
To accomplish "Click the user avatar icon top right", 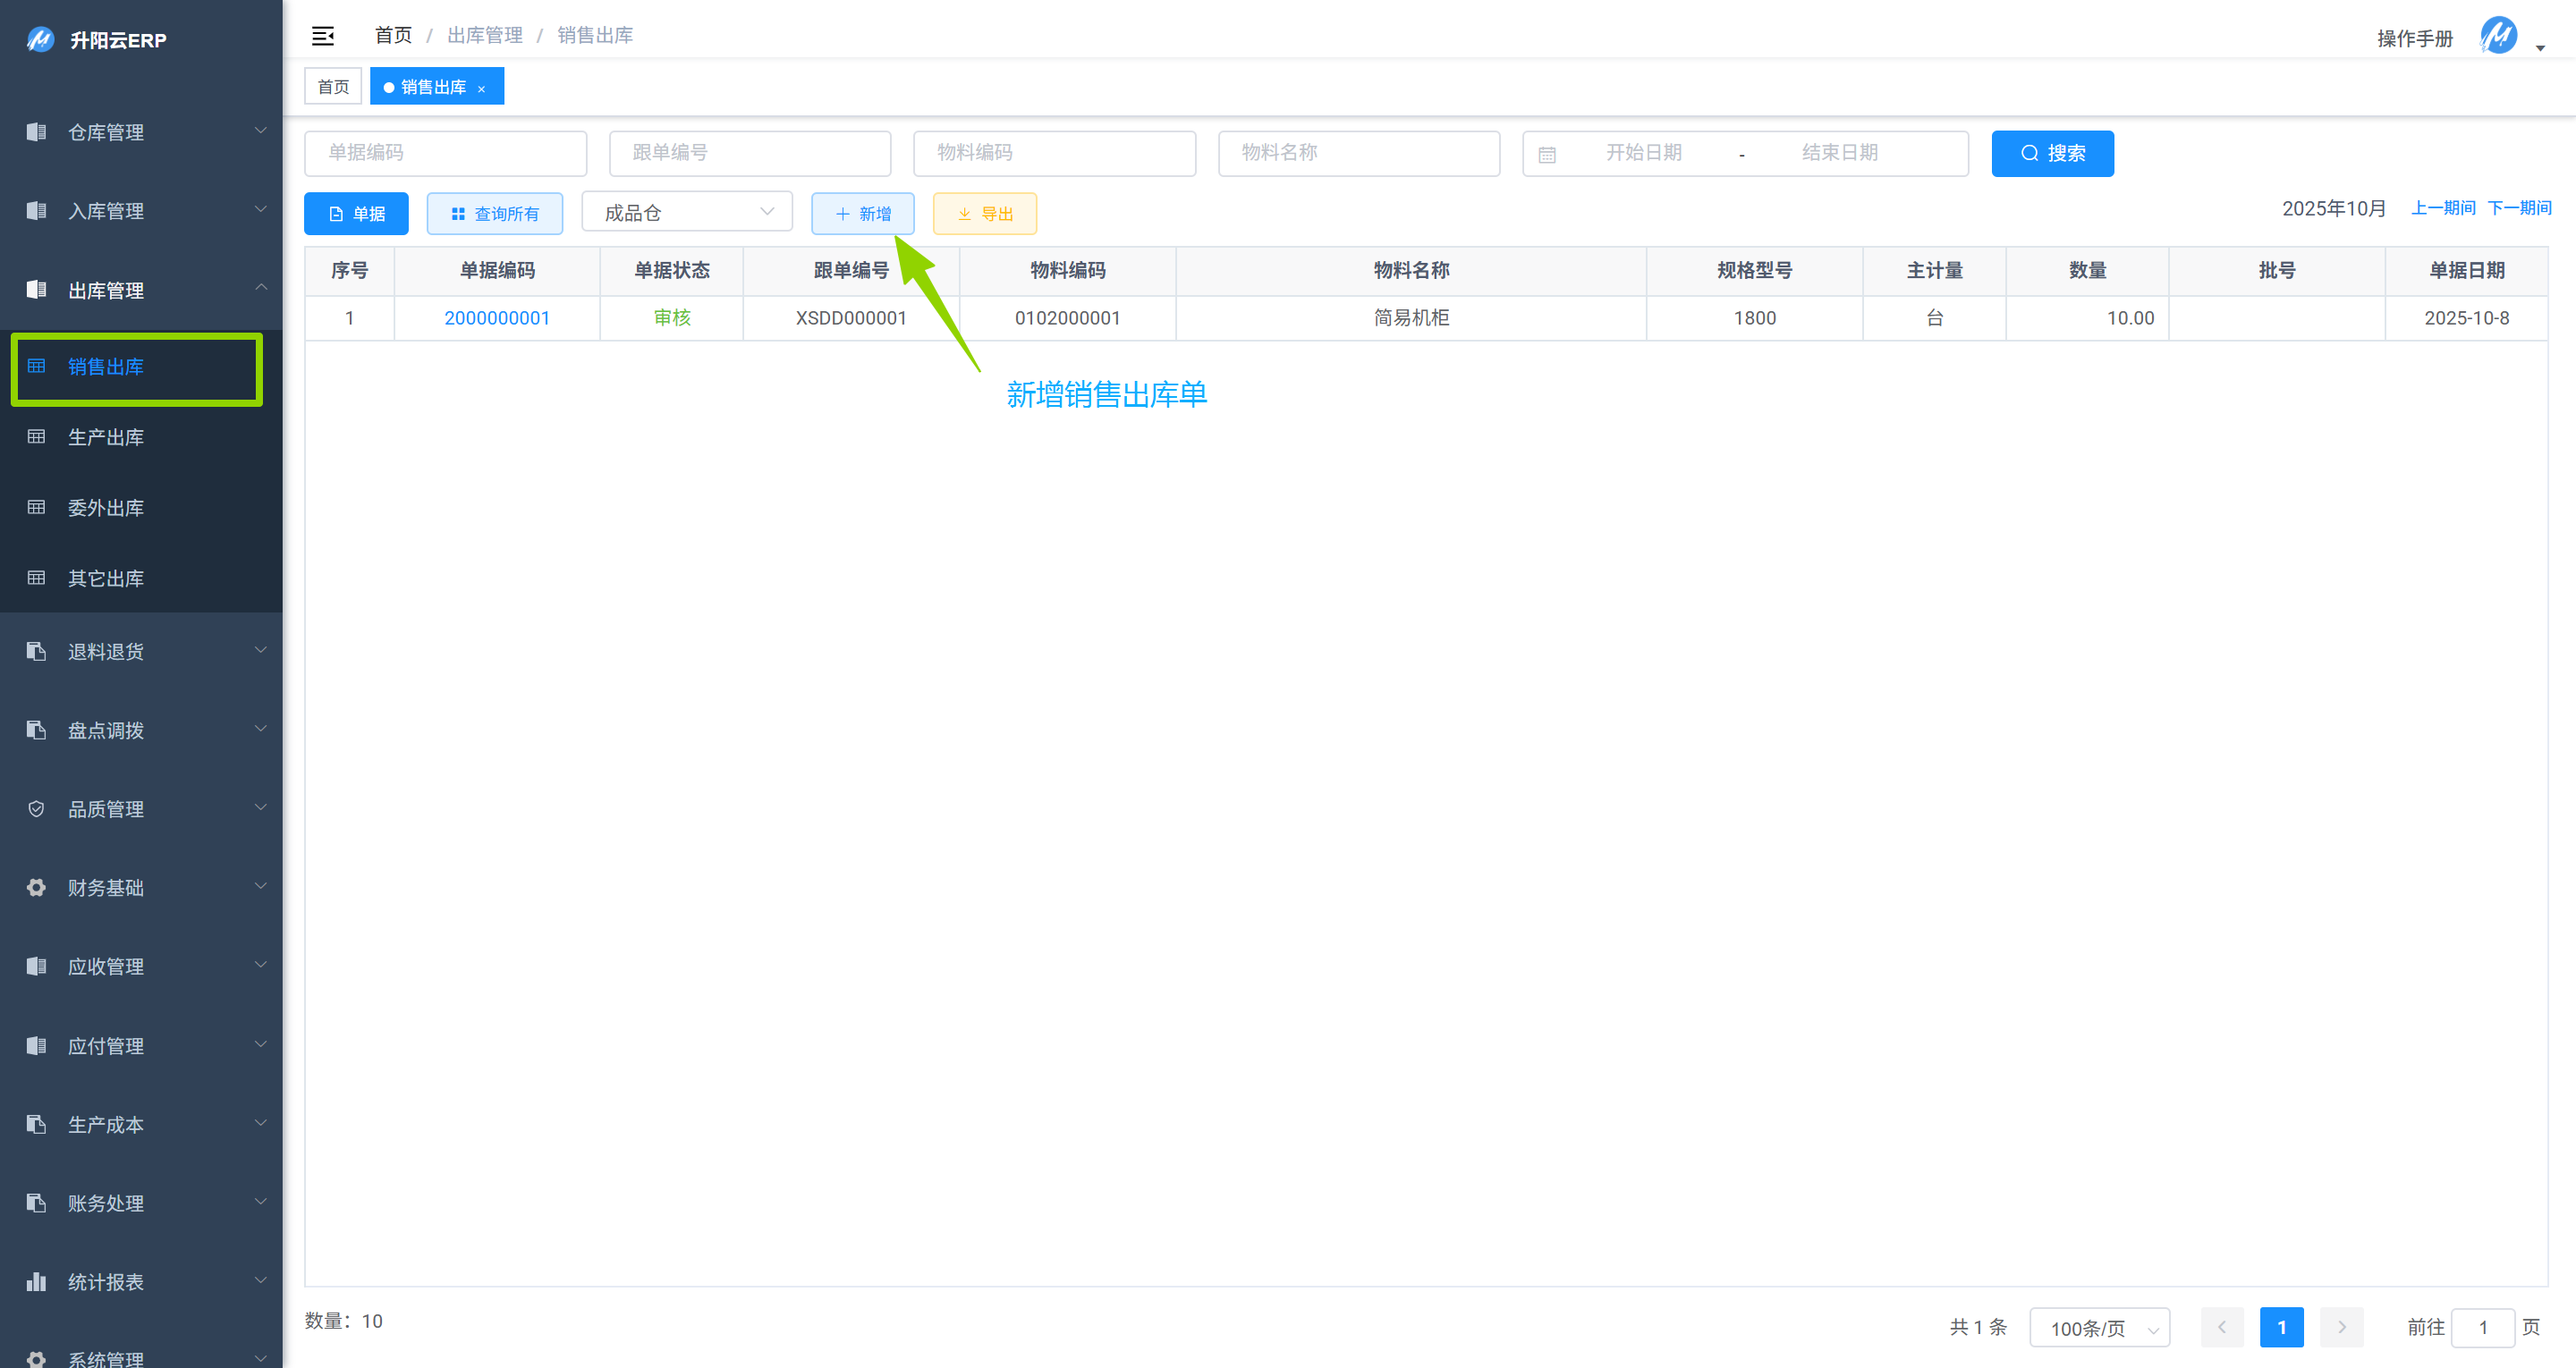I will (x=2497, y=37).
